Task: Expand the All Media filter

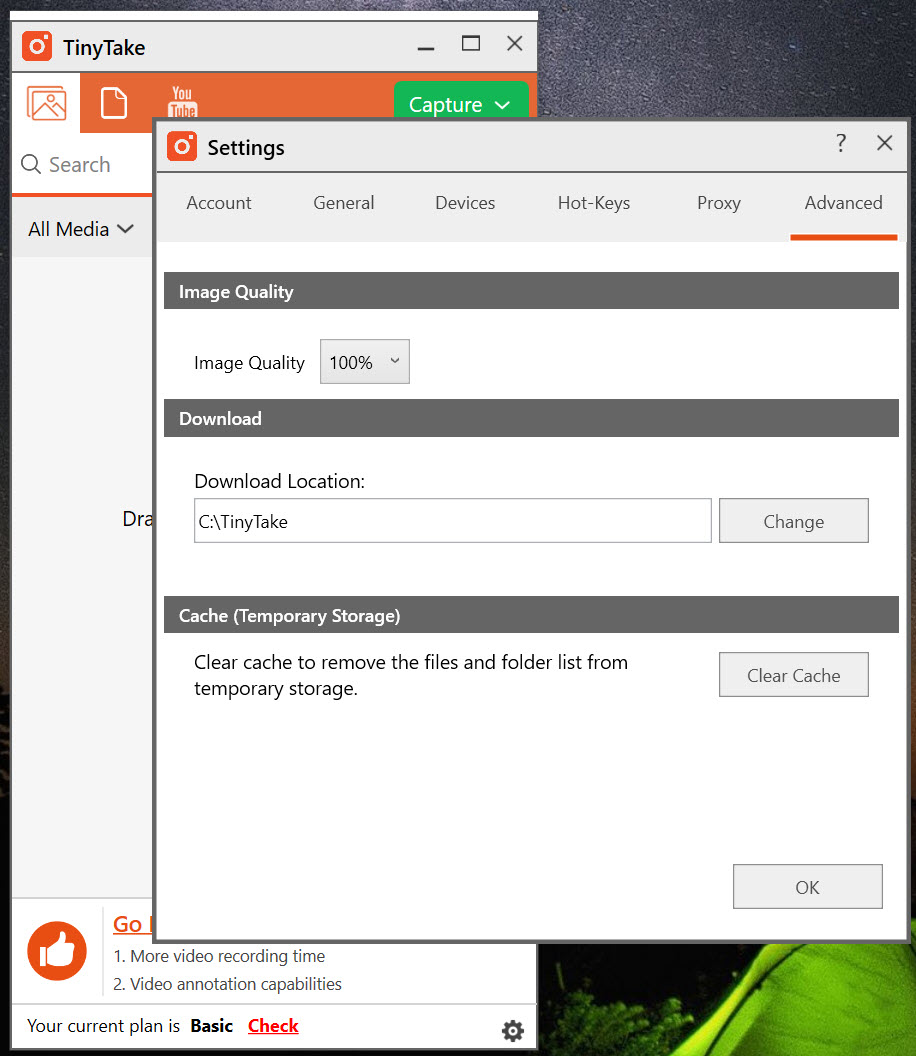Action: coord(80,229)
